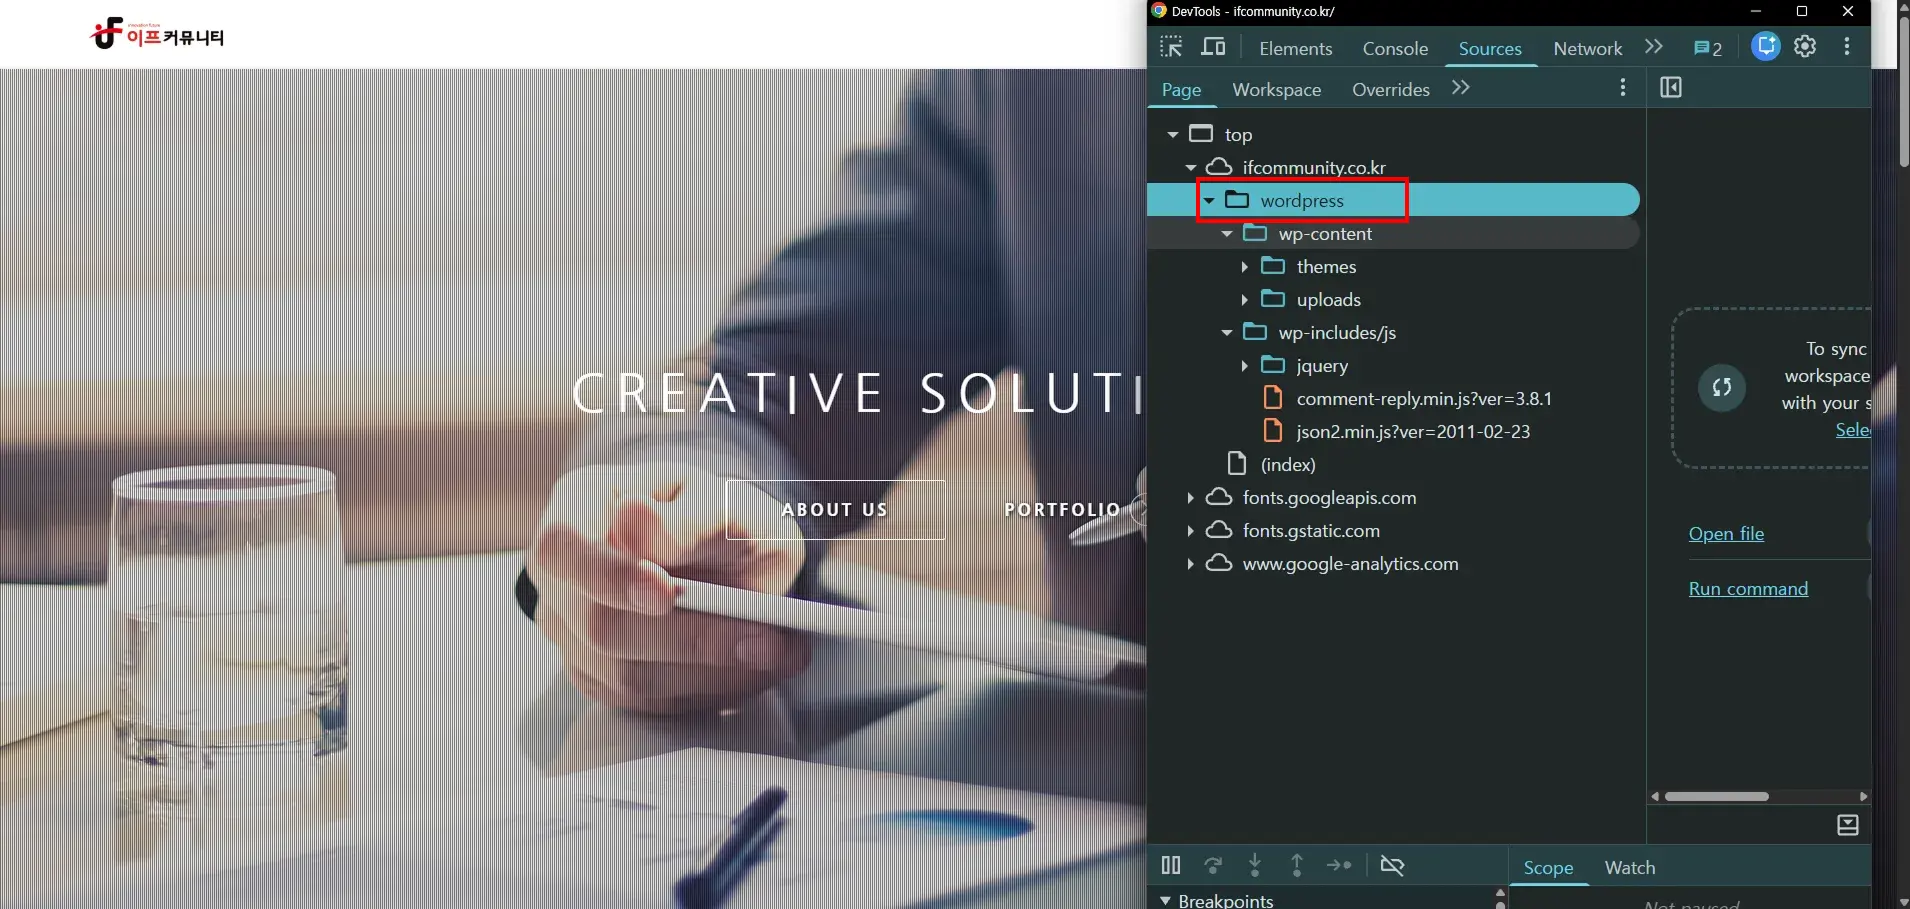Click the (index) document icon
This screenshot has width=1910, height=909.
coord(1237,463)
